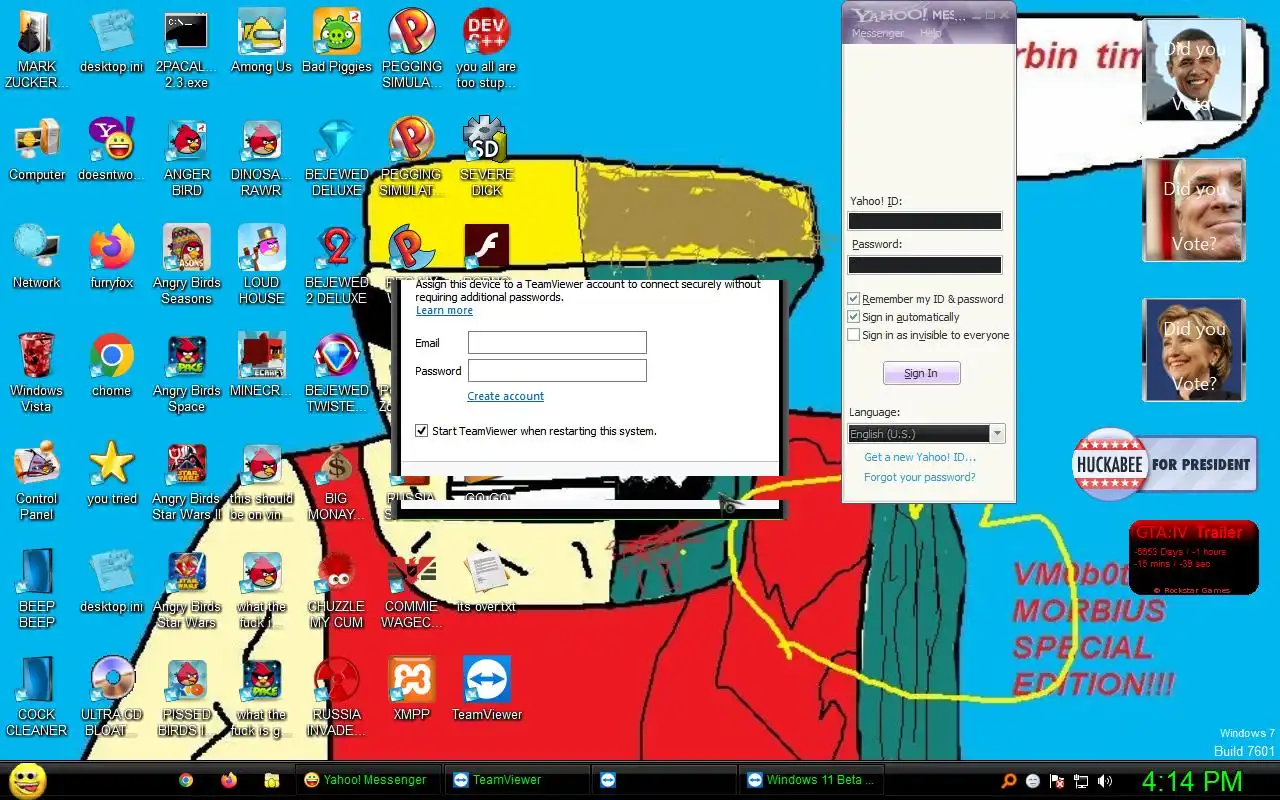
Task: Open the Windows Vista recycle bin icon
Action: [x=37, y=372]
